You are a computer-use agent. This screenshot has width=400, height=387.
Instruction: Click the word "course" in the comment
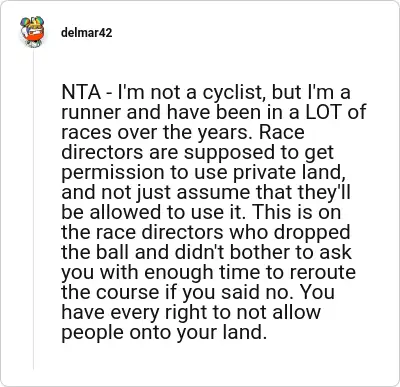click(x=128, y=293)
